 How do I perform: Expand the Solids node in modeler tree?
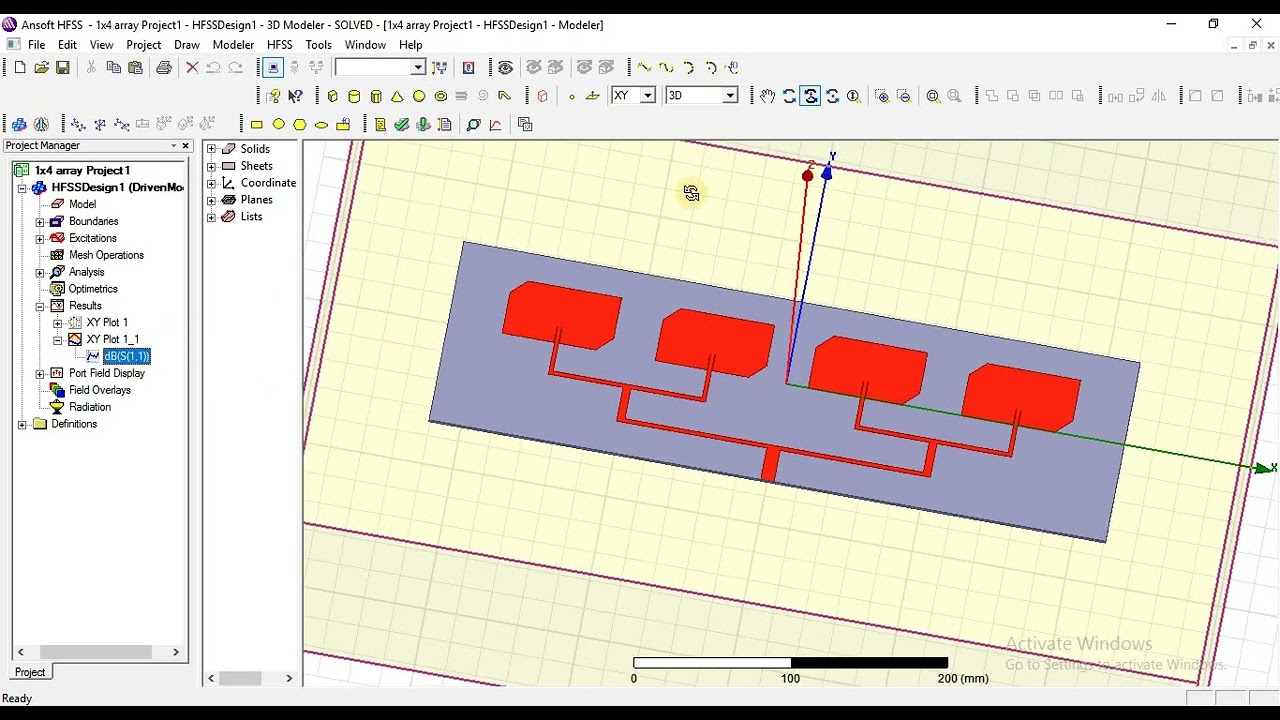[211, 149]
